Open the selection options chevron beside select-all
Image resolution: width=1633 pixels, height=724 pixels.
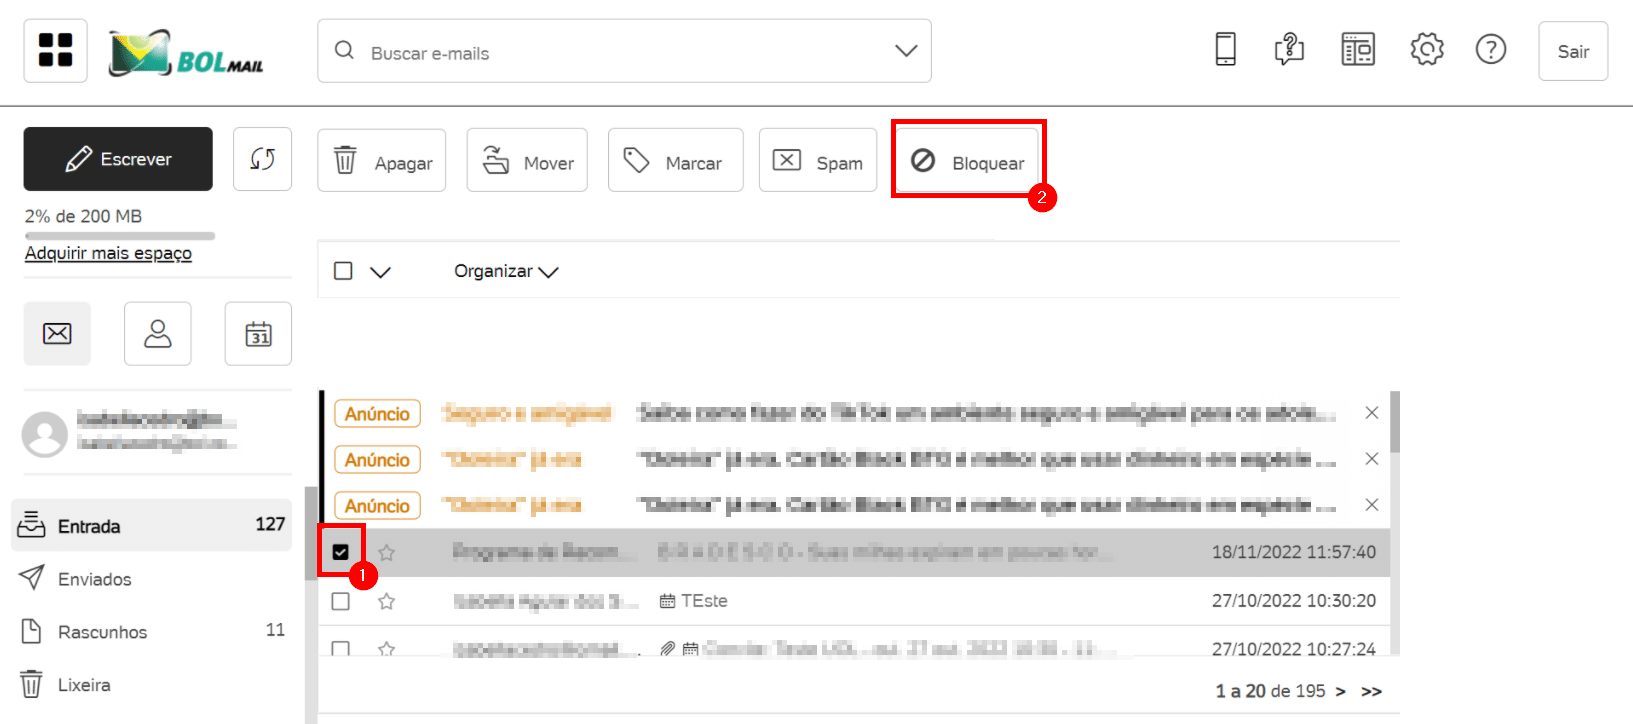pyautogui.click(x=381, y=272)
